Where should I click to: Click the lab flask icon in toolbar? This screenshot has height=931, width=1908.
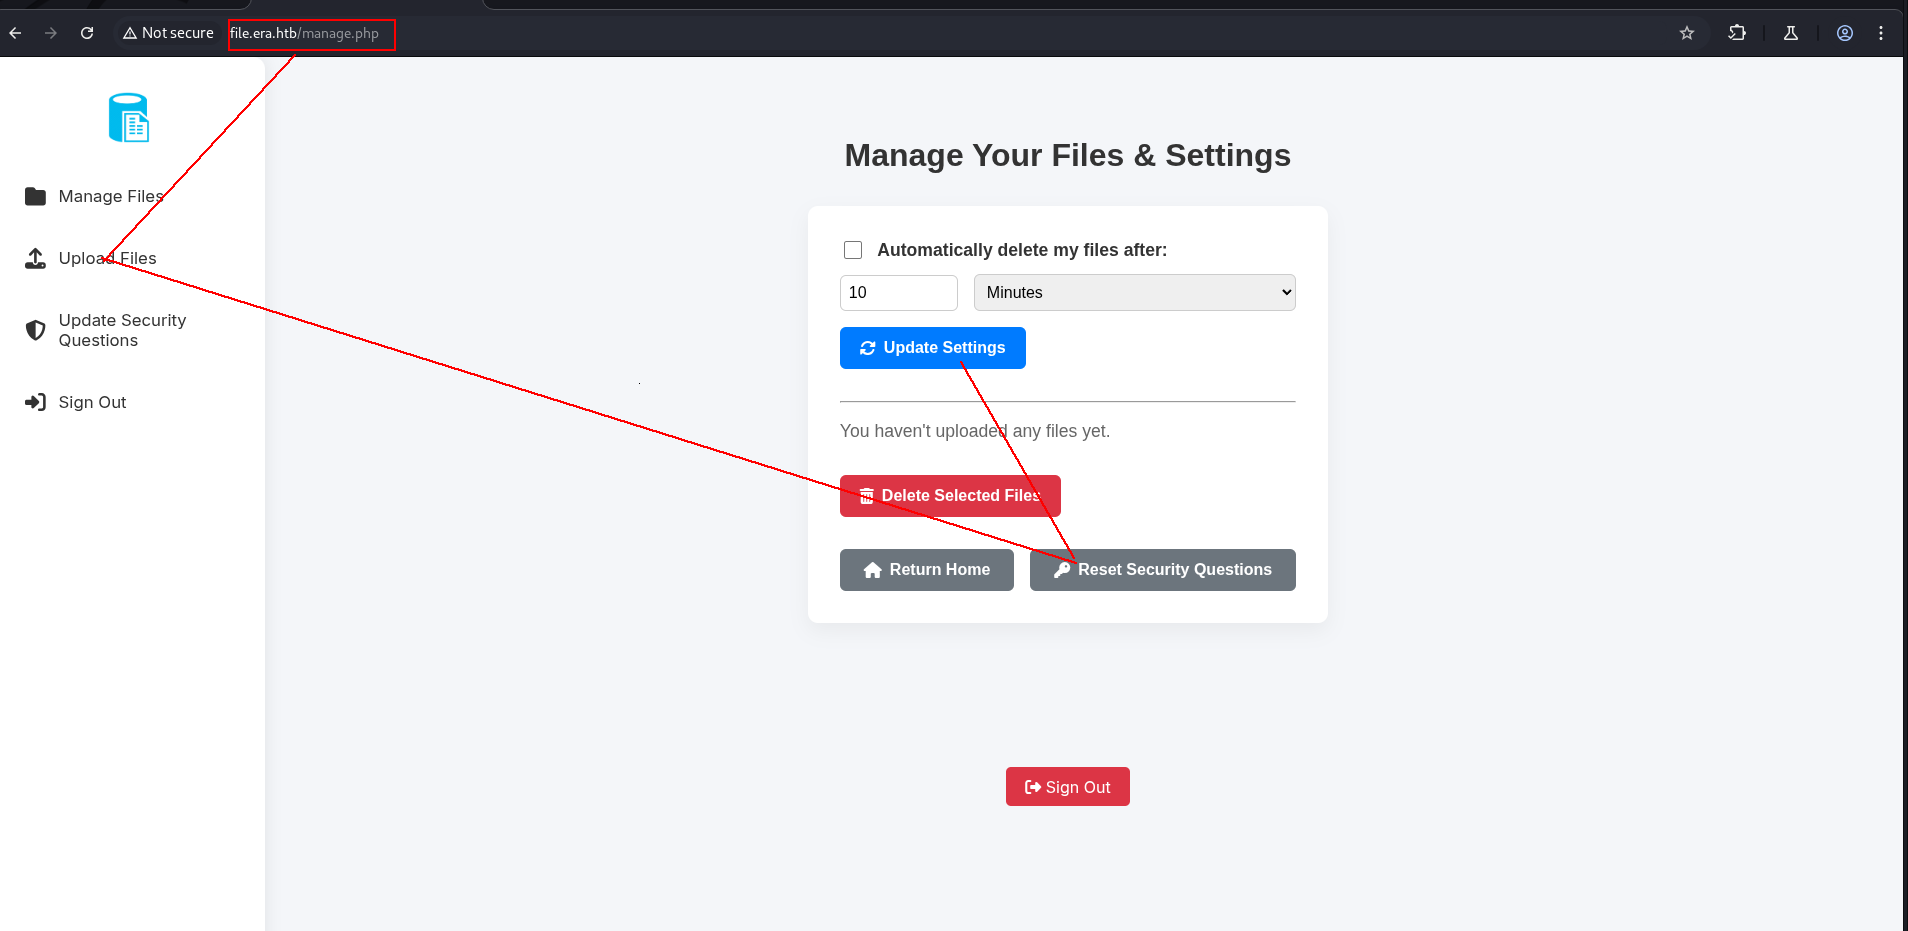(x=1791, y=33)
